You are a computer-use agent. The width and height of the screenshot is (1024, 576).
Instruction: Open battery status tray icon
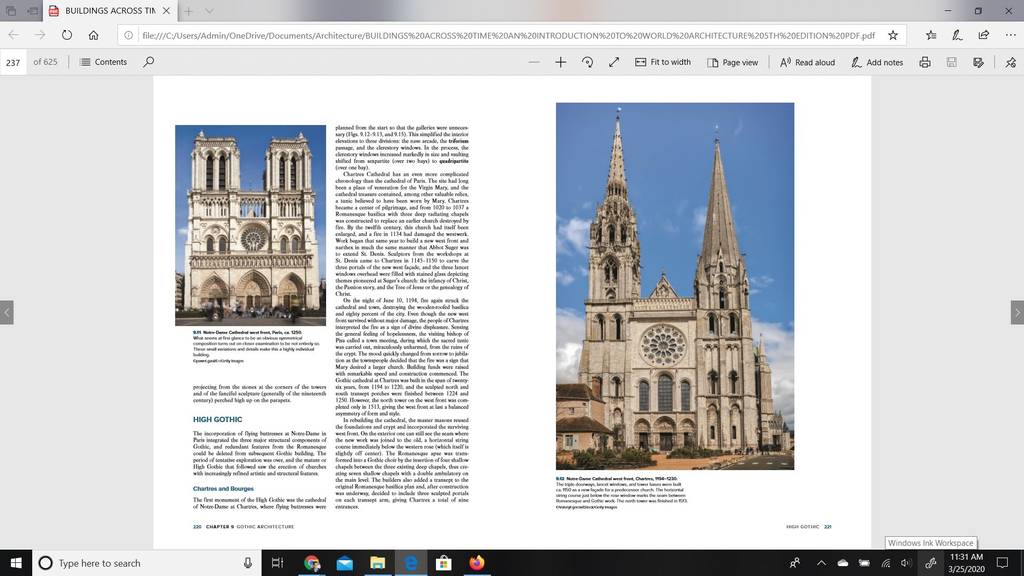point(864,563)
